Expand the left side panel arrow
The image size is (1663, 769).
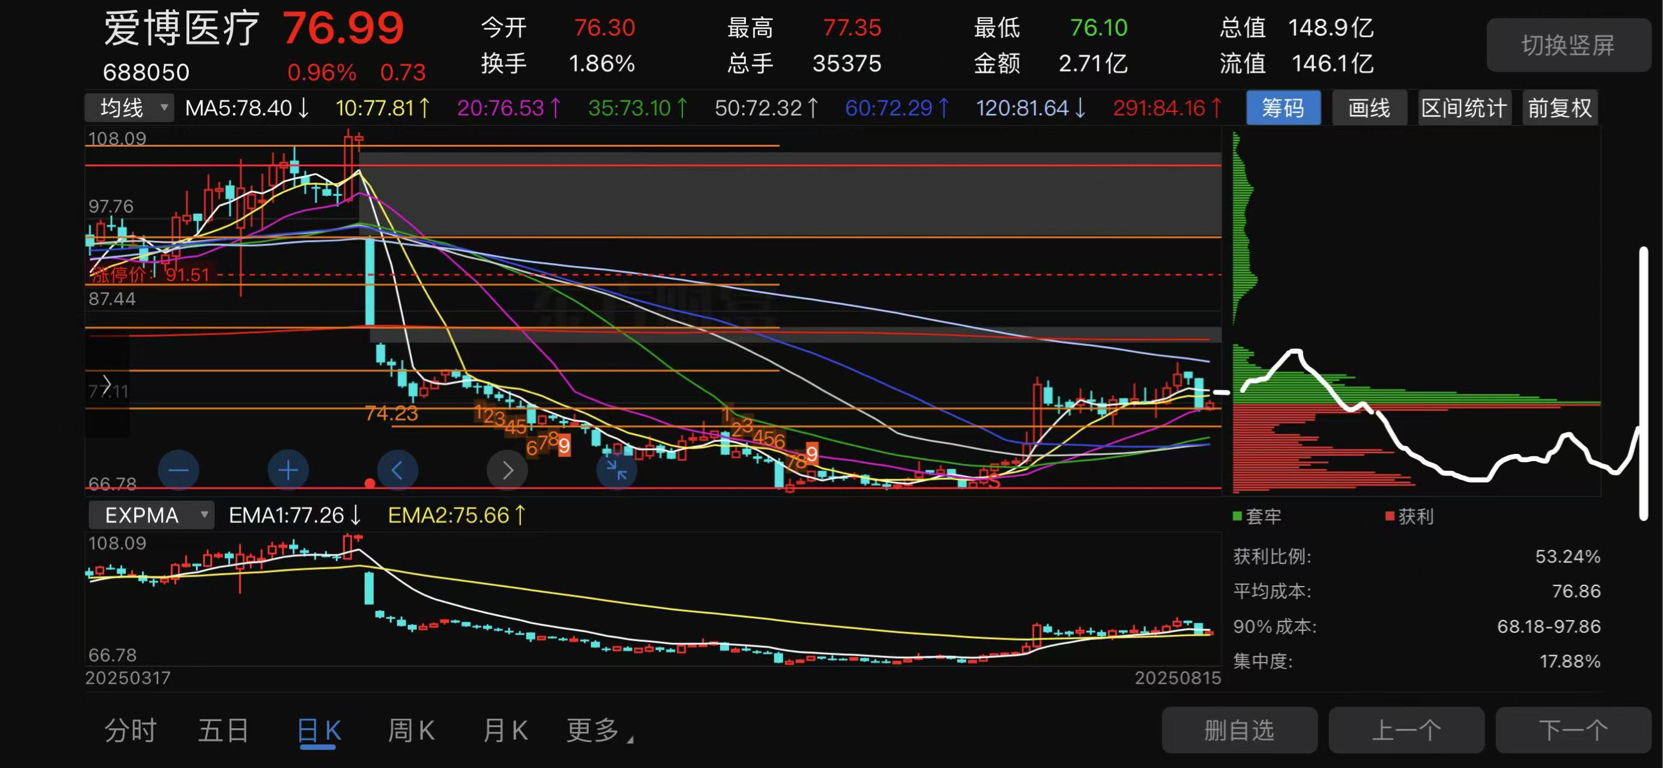click(107, 385)
